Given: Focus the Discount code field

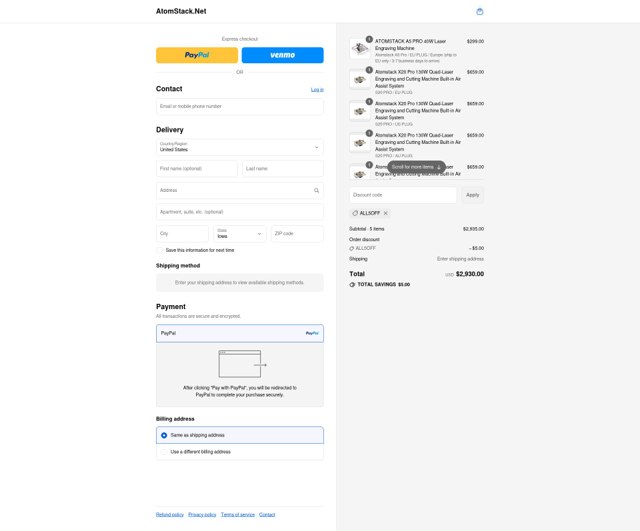Looking at the screenshot, I should tap(403, 195).
